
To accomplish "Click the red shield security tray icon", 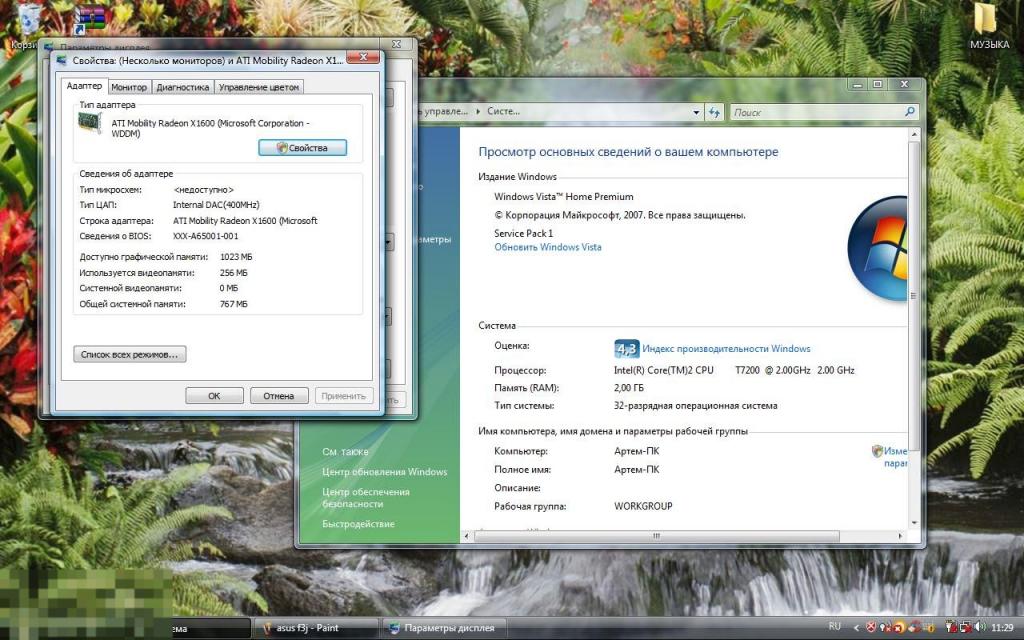I will coord(871,628).
